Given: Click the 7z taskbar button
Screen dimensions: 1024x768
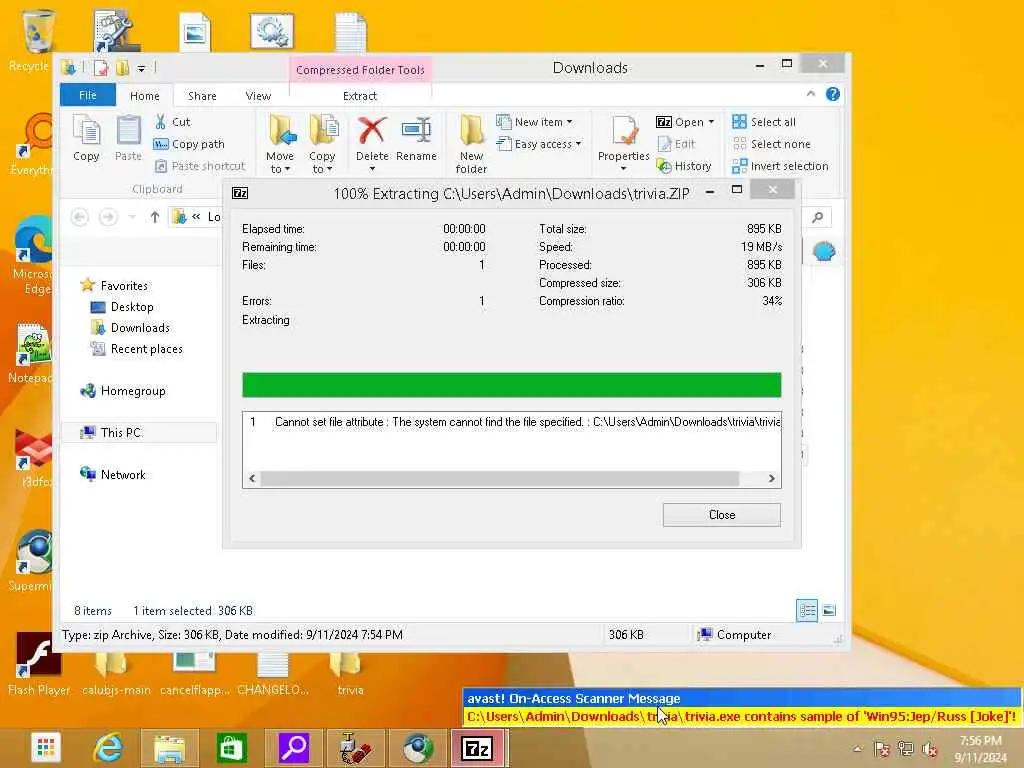Looking at the screenshot, I should pos(477,748).
